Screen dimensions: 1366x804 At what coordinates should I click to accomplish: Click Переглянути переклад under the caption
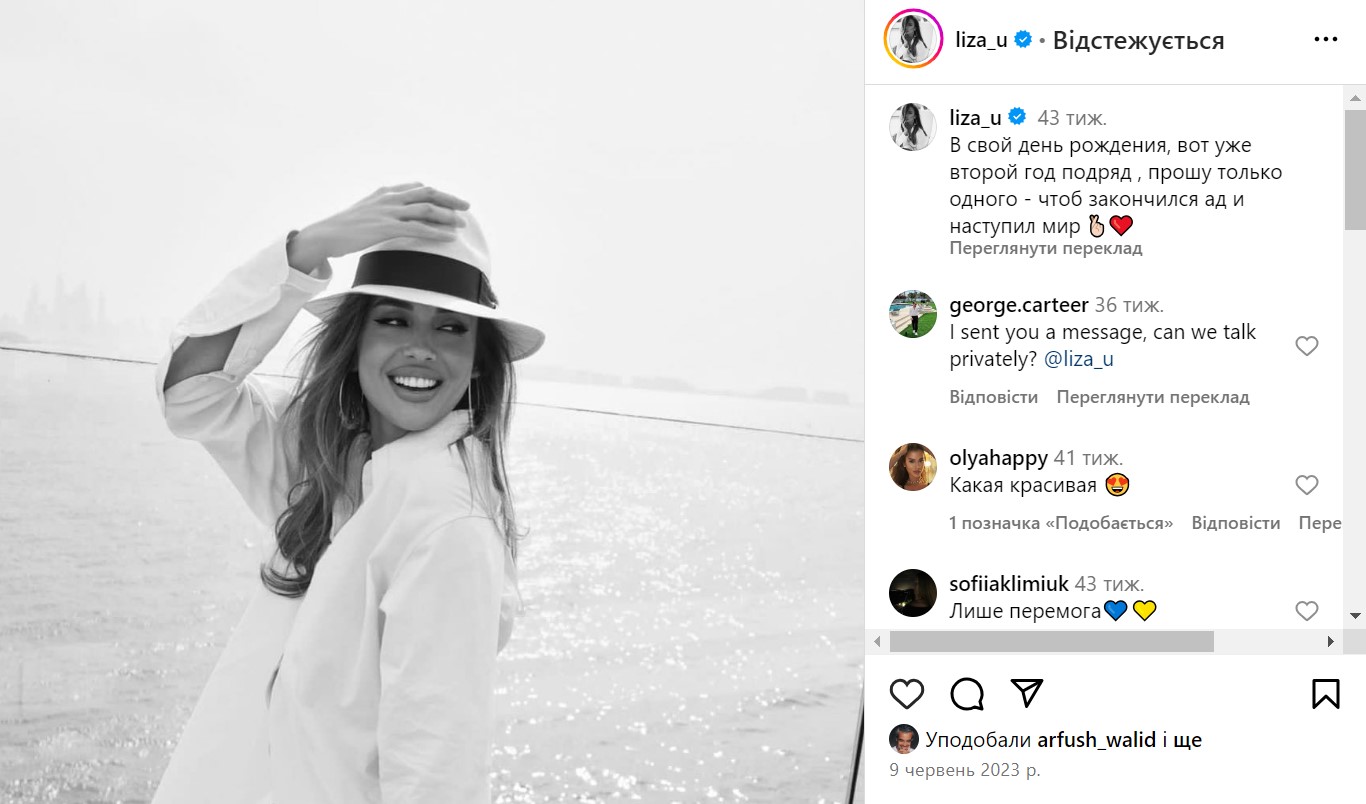click(x=1046, y=248)
